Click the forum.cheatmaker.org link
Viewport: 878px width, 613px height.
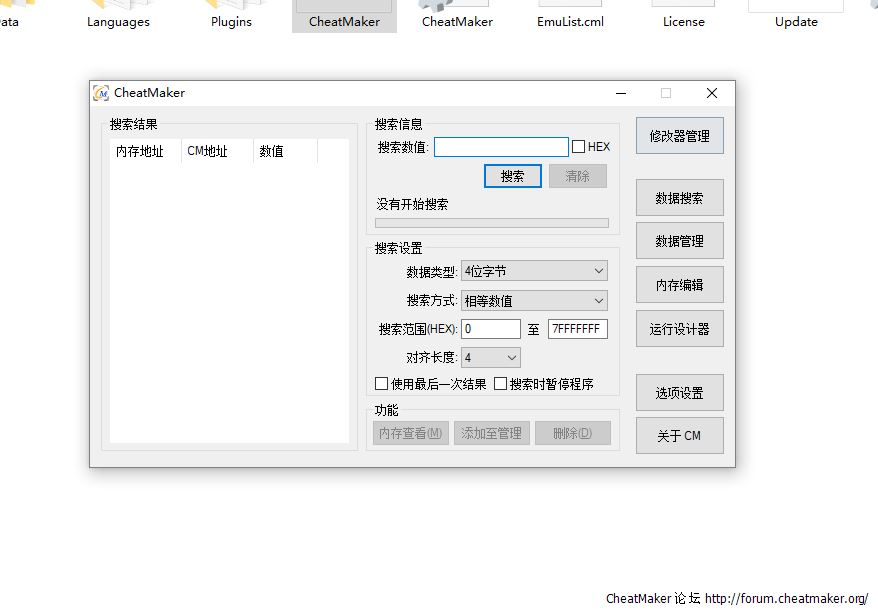click(786, 599)
